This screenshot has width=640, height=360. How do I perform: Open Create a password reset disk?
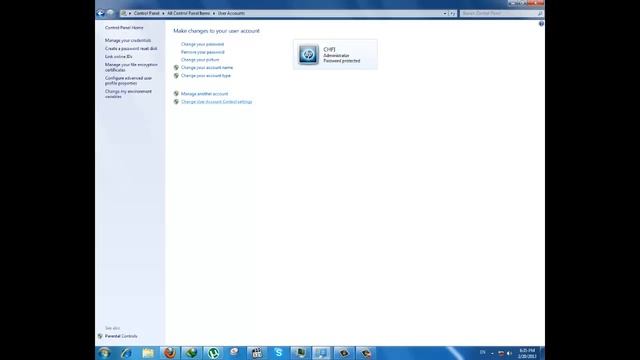click(x=131, y=49)
